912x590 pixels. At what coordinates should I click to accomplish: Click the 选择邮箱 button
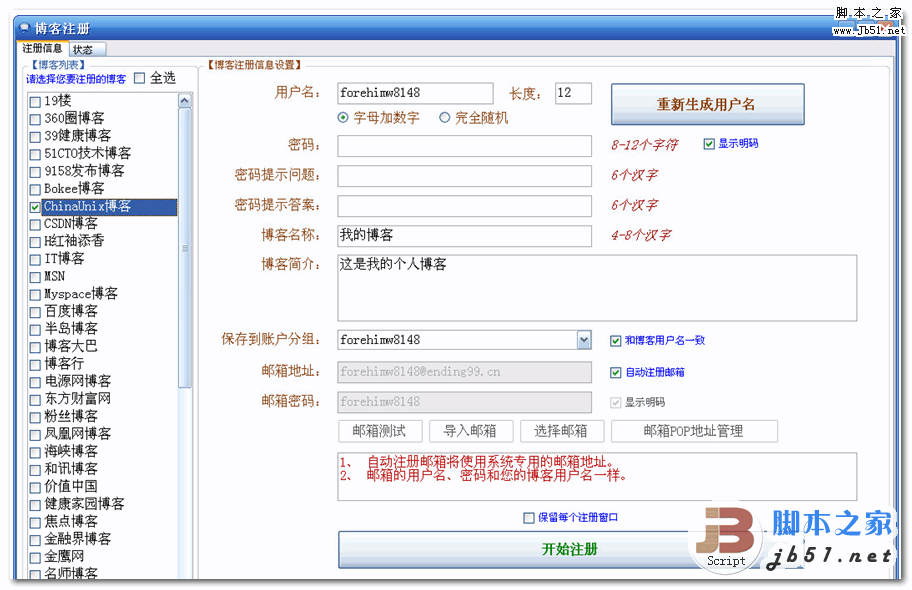tap(562, 431)
